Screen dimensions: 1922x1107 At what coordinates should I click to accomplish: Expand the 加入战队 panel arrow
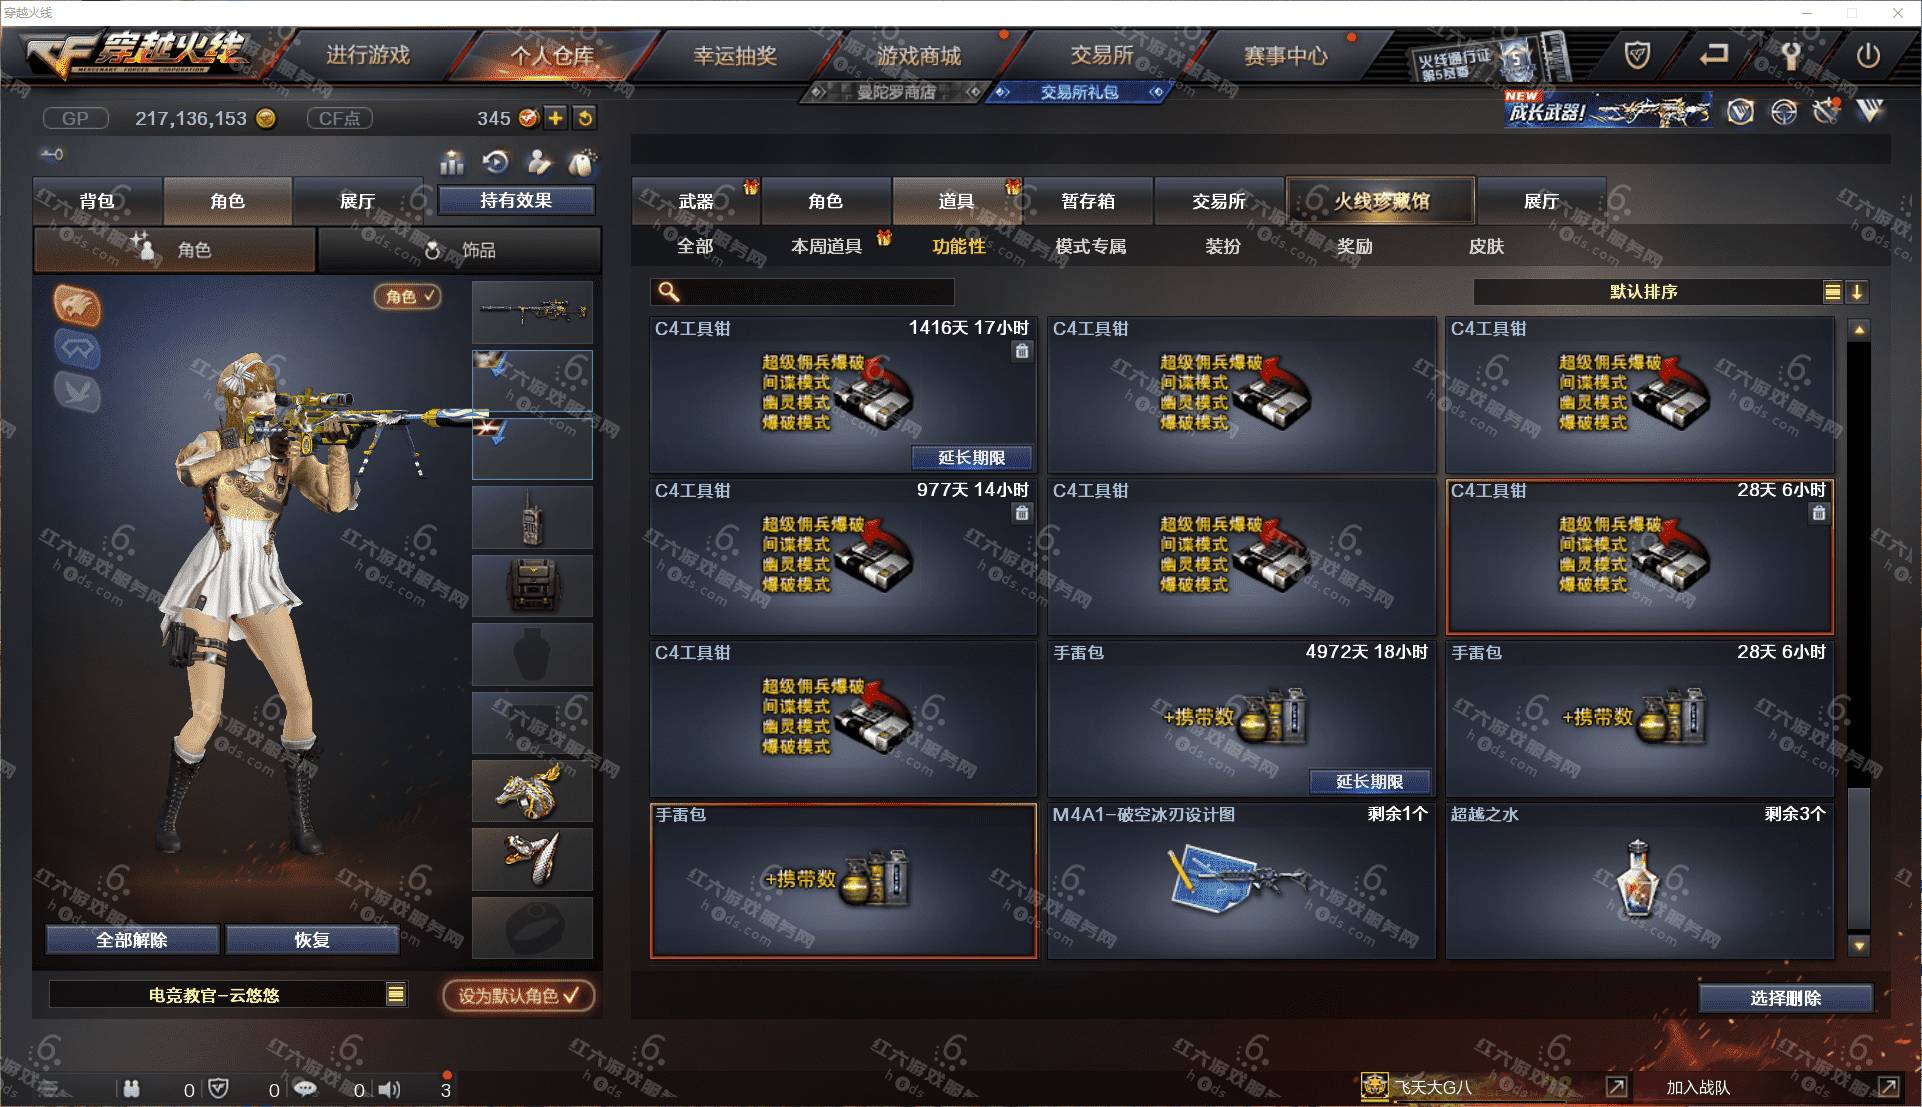[x=1888, y=1087]
